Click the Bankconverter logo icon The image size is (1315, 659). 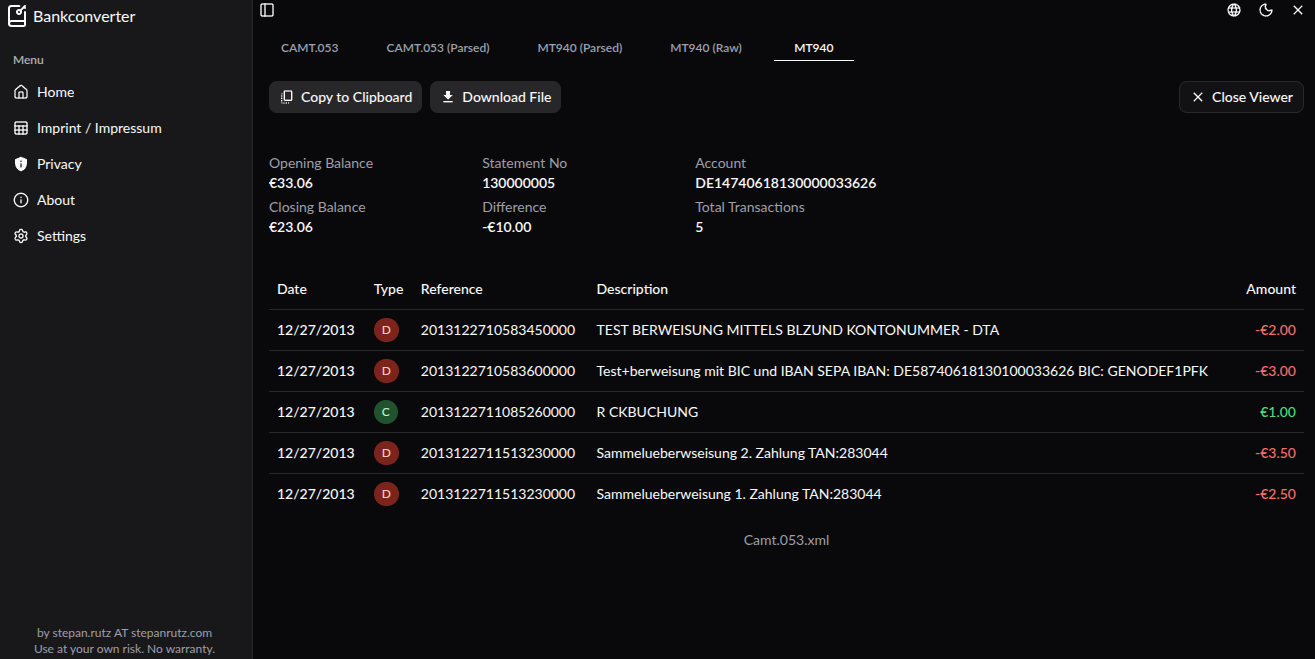pos(17,16)
